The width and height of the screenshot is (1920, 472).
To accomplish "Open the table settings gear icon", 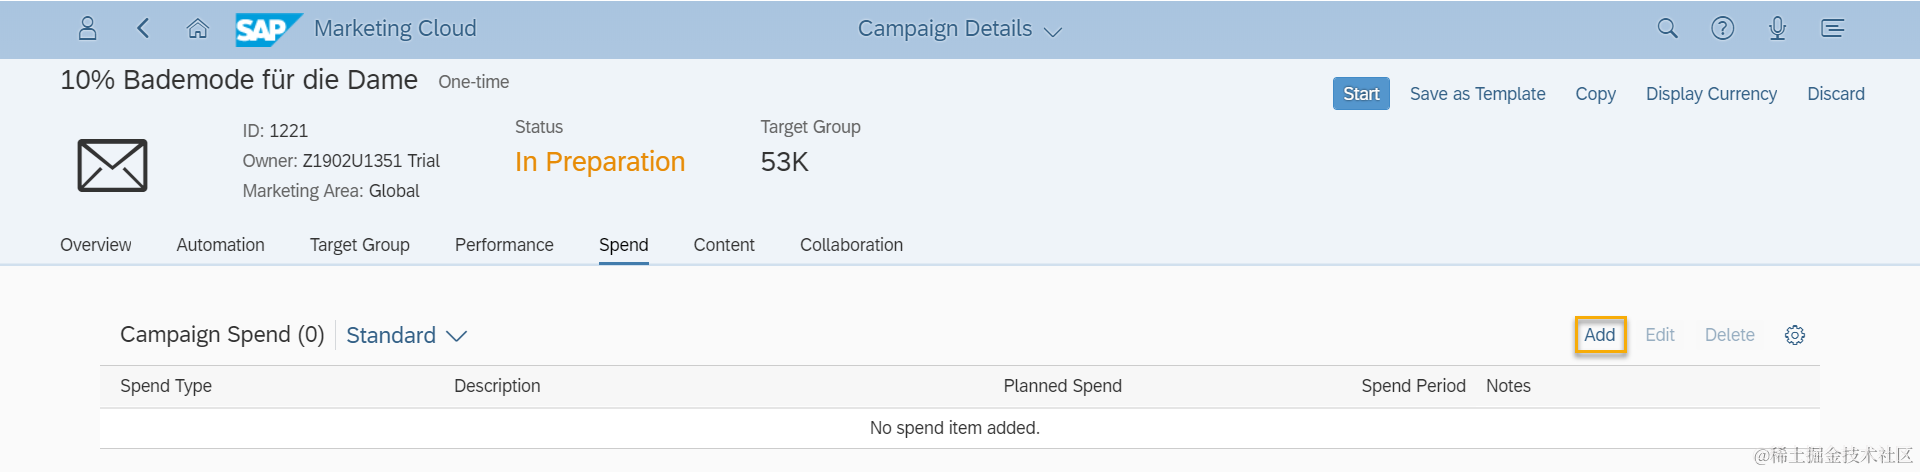I will [x=1795, y=335].
